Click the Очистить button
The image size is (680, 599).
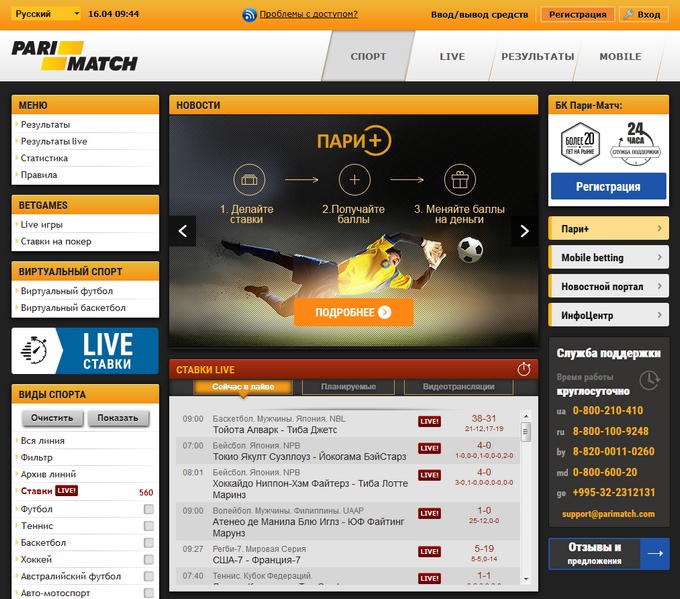[x=52, y=418]
